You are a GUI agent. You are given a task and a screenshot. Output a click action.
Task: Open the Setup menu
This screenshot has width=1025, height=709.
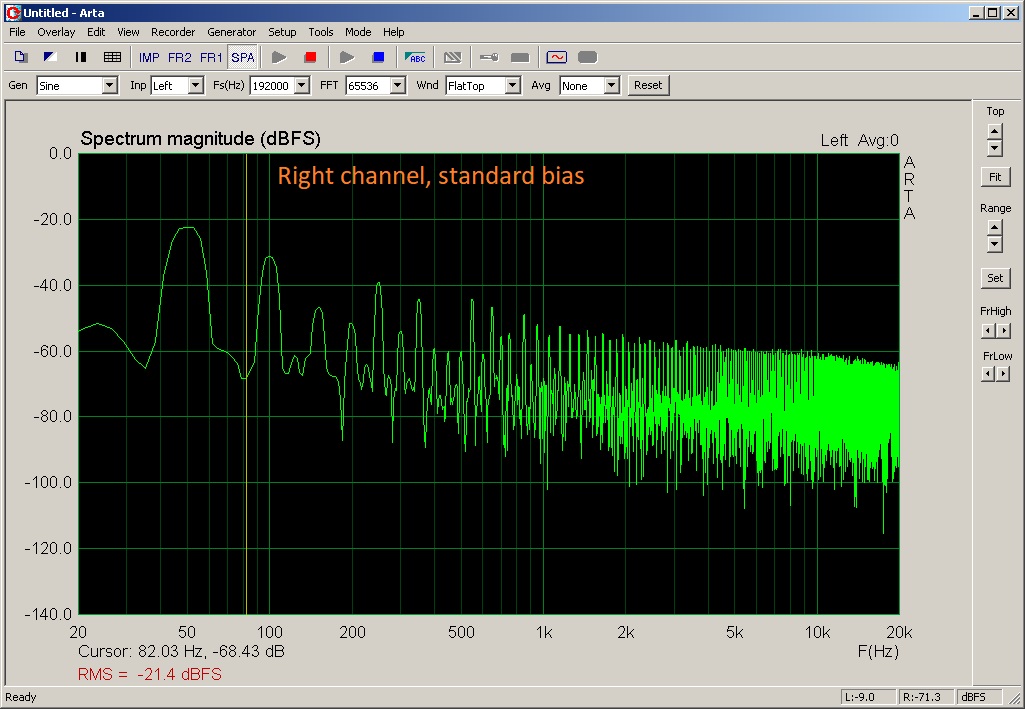click(x=282, y=32)
